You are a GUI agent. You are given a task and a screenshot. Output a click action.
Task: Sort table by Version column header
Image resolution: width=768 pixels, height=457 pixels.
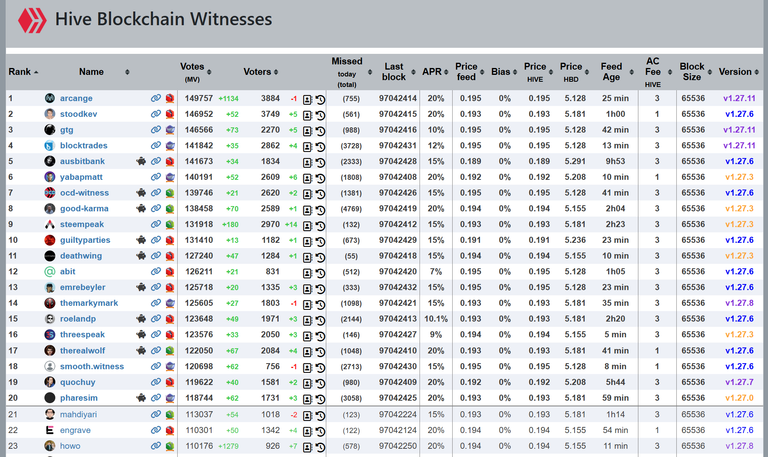(739, 72)
